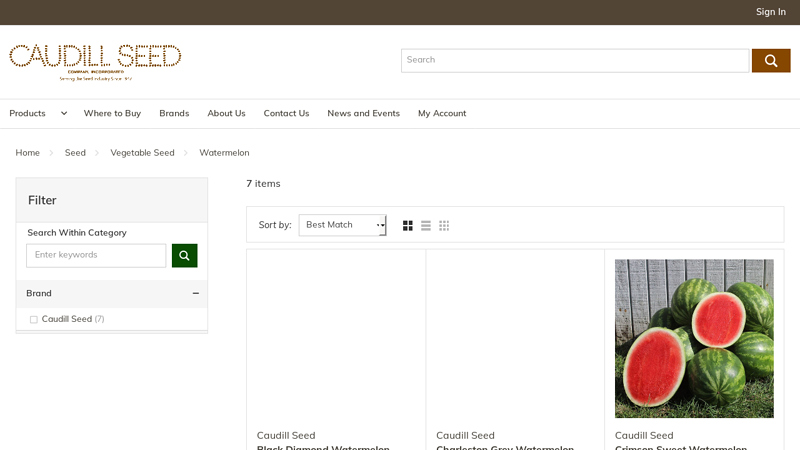Click the Sign In link

point(770,12)
